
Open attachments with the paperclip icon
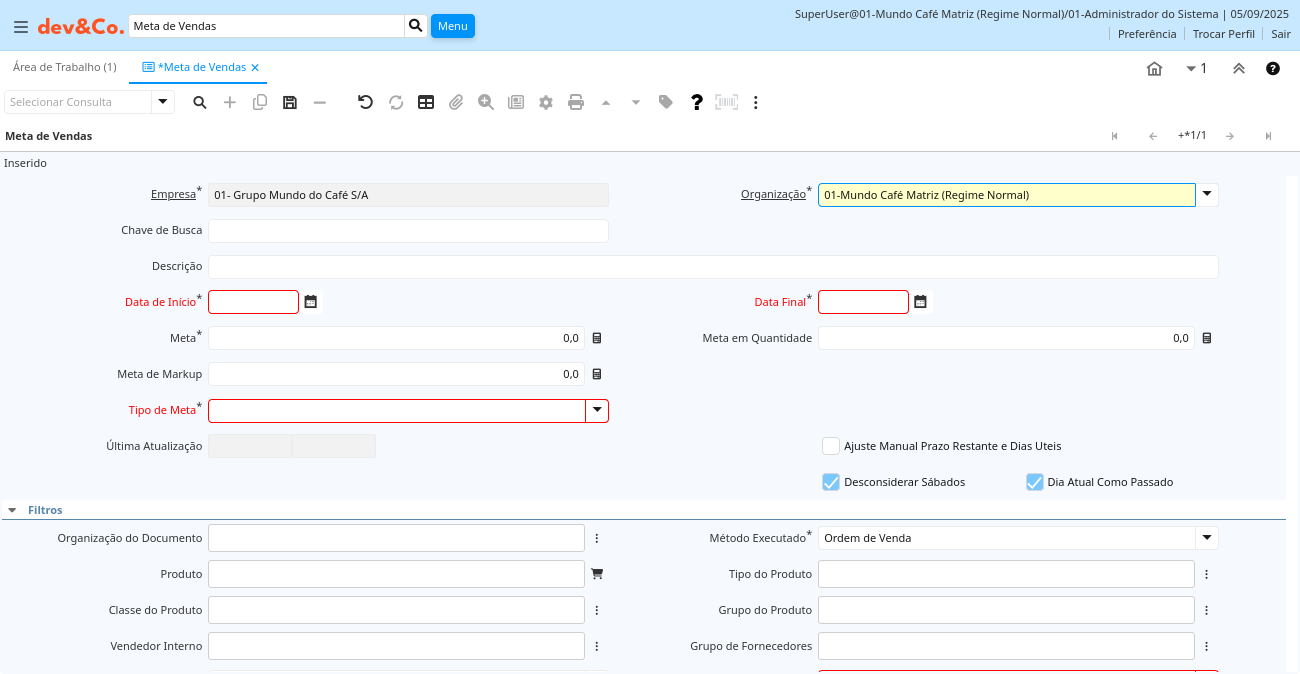tap(456, 102)
